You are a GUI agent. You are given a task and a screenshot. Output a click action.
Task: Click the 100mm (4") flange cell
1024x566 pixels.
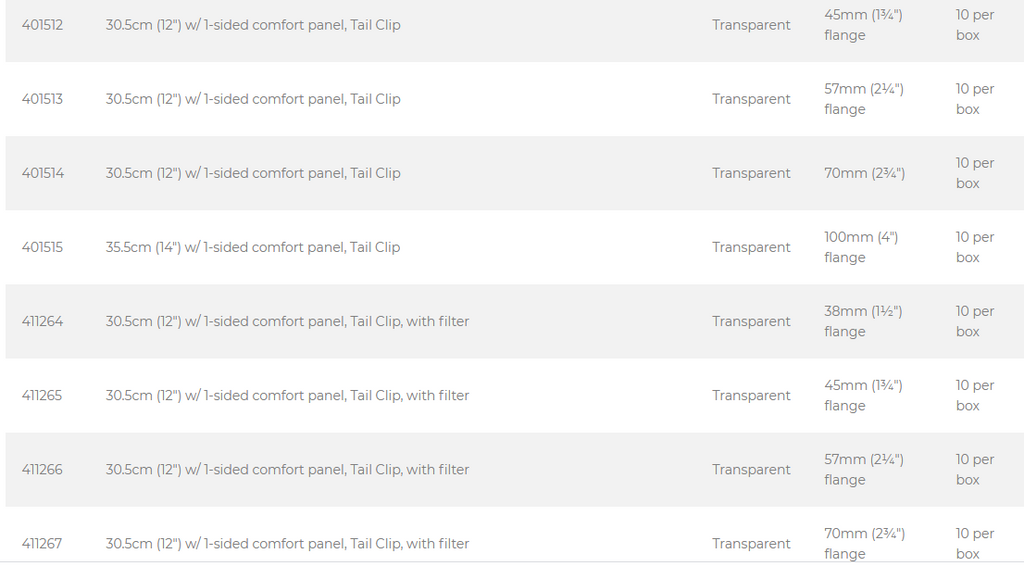(x=861, y=247)
